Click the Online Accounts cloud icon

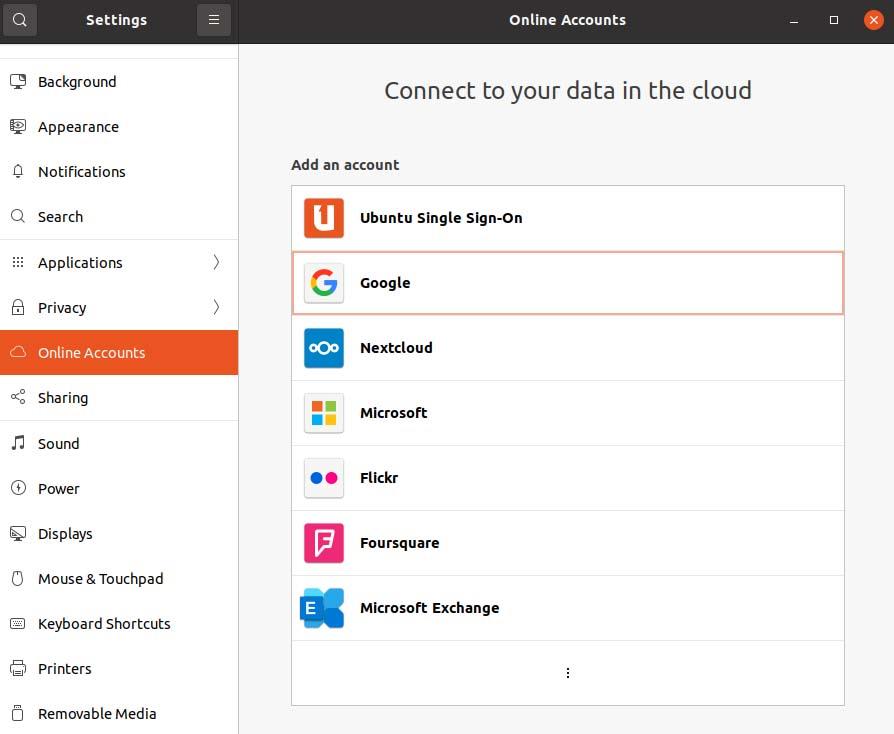point(18,352)
